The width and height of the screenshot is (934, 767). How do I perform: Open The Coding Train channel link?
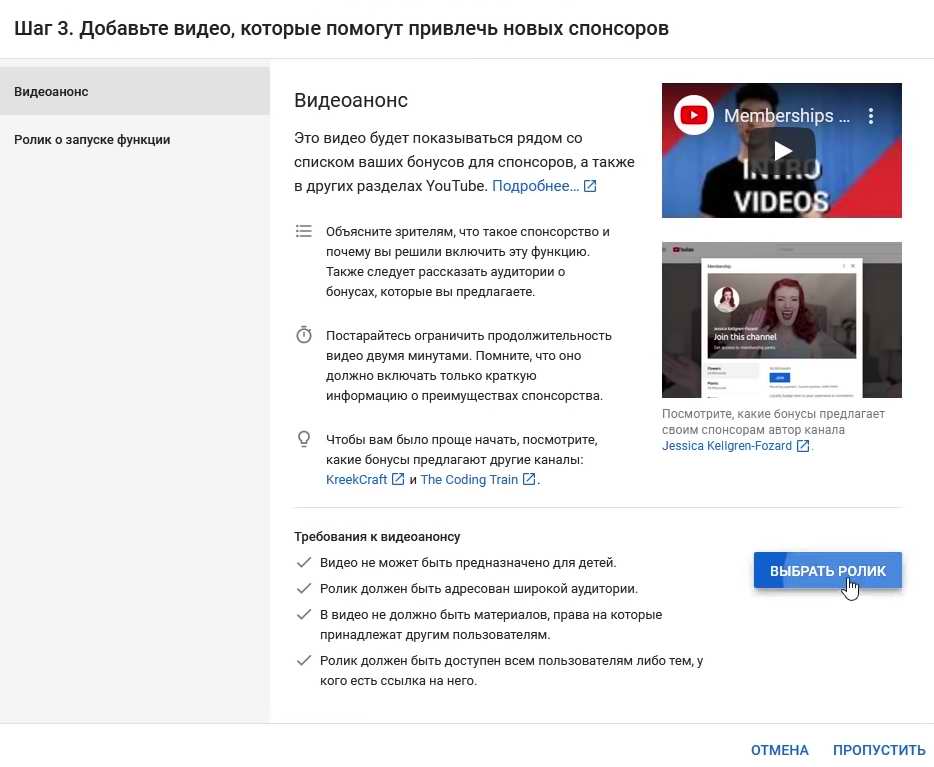(469, 479)
